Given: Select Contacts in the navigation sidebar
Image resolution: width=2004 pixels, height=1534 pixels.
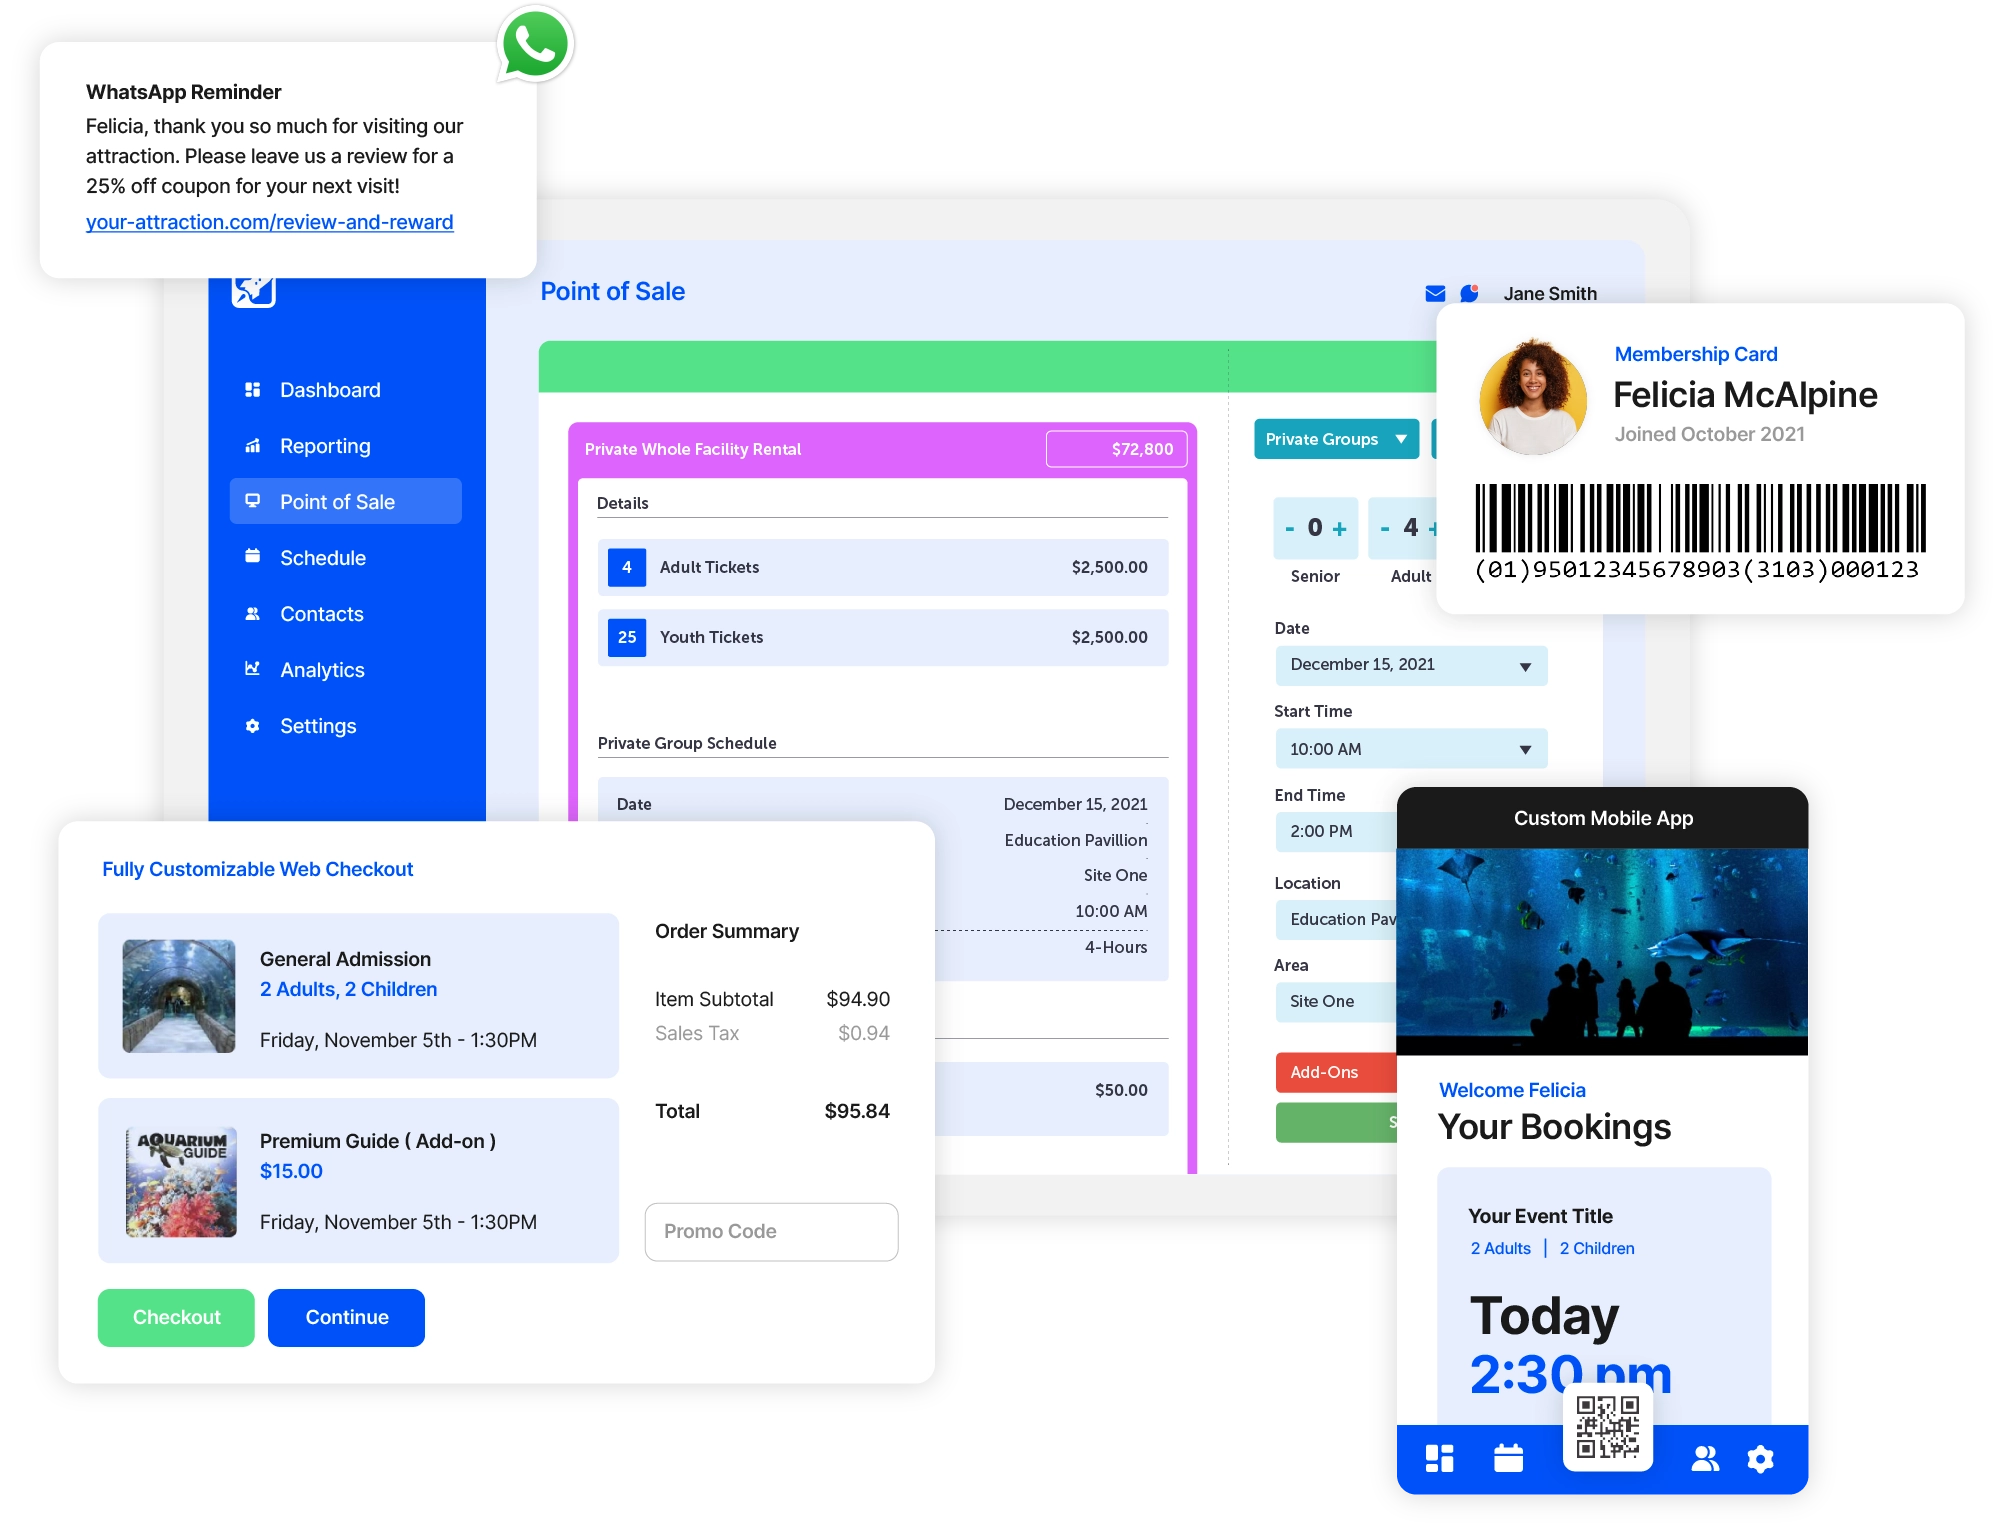Looking at the screenshot, I should [321, 614].
